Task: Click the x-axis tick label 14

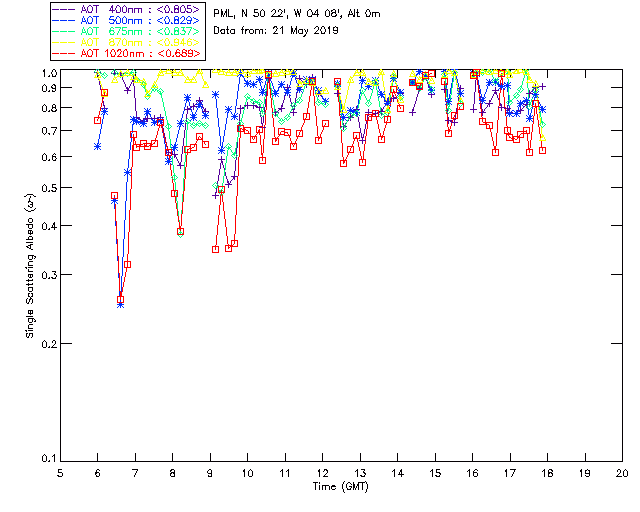Action: tap(398, 473)
